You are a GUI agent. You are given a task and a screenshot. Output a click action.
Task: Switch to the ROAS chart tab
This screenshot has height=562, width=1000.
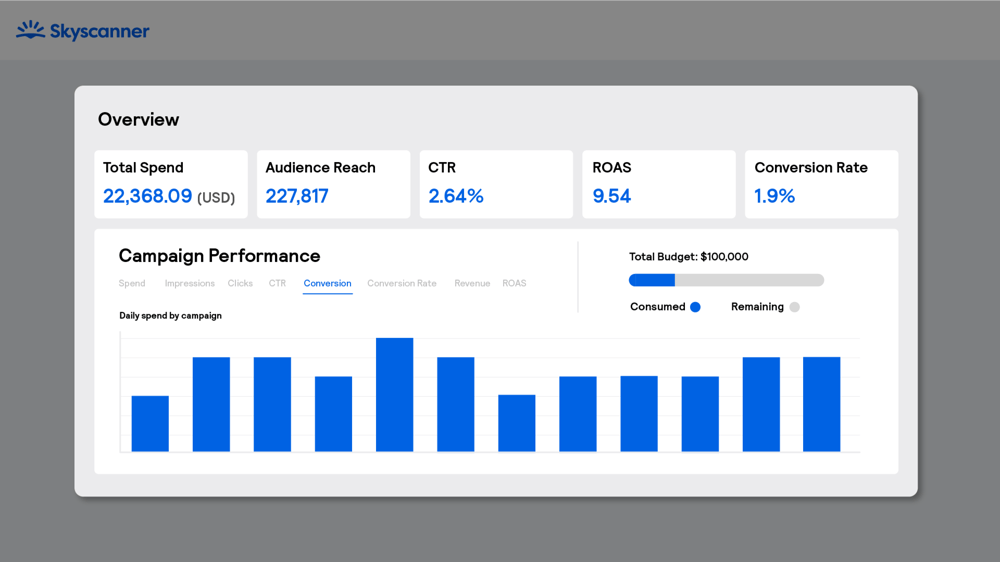(x=514, y=284)
